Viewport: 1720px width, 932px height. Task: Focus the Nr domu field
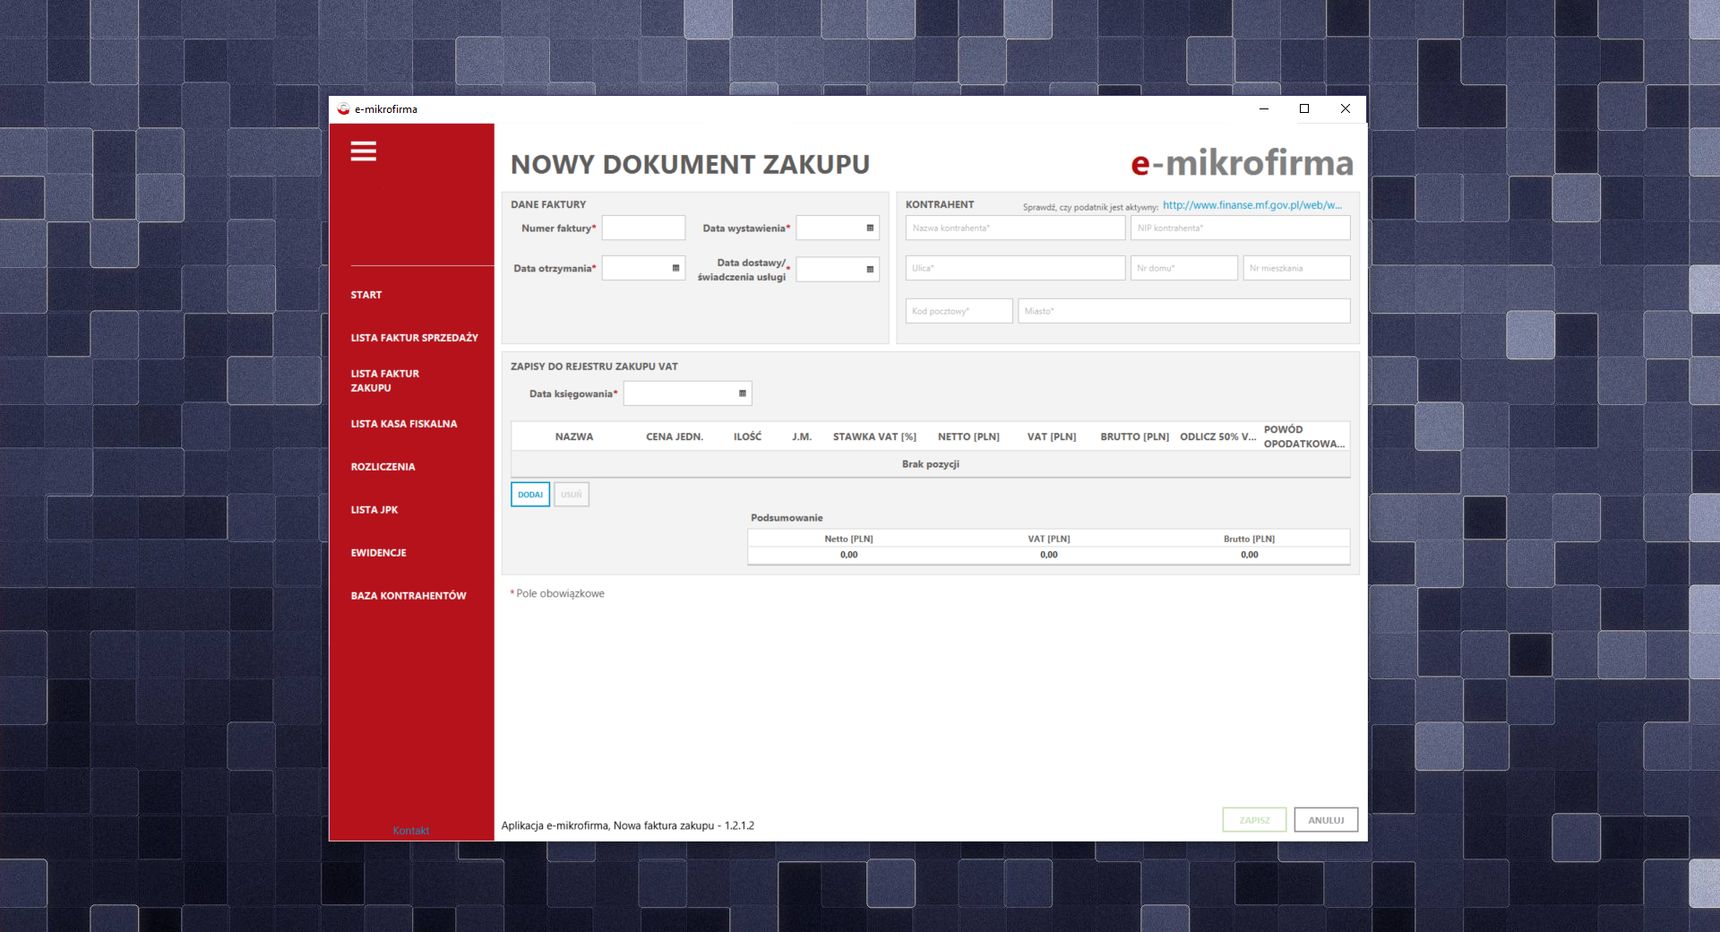pos(1184,268)
